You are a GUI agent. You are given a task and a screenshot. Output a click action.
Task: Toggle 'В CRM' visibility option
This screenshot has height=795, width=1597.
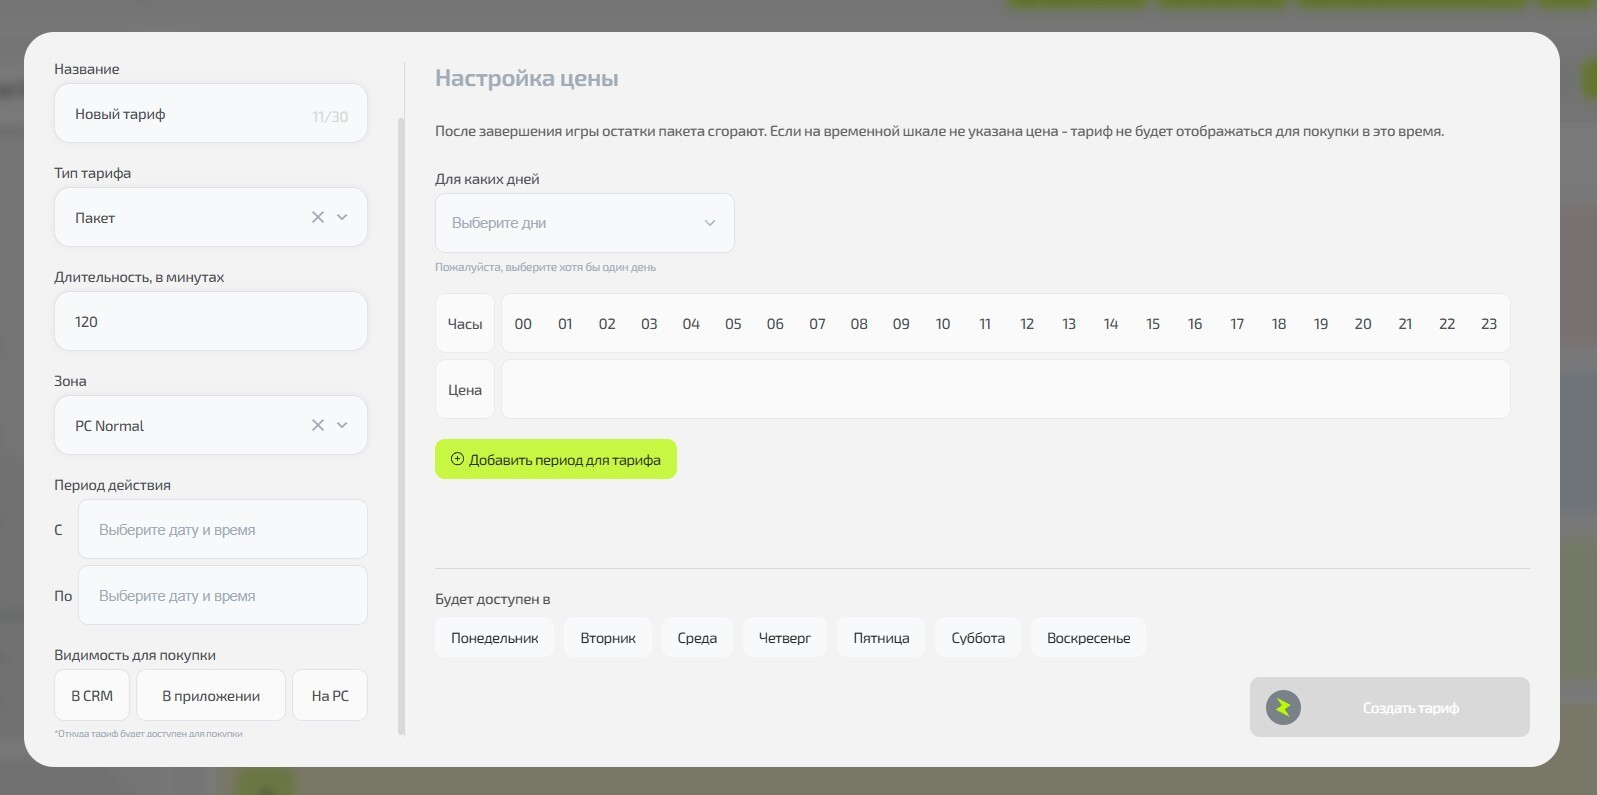pyautogui.click(x=92, y=696)
